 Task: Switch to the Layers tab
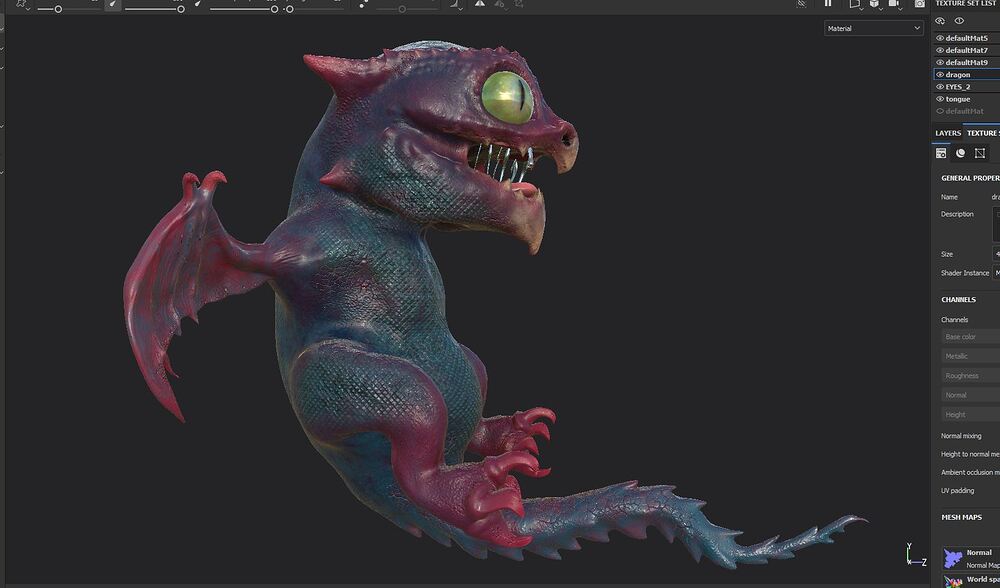pyautogui.click(x=948, y=133)
